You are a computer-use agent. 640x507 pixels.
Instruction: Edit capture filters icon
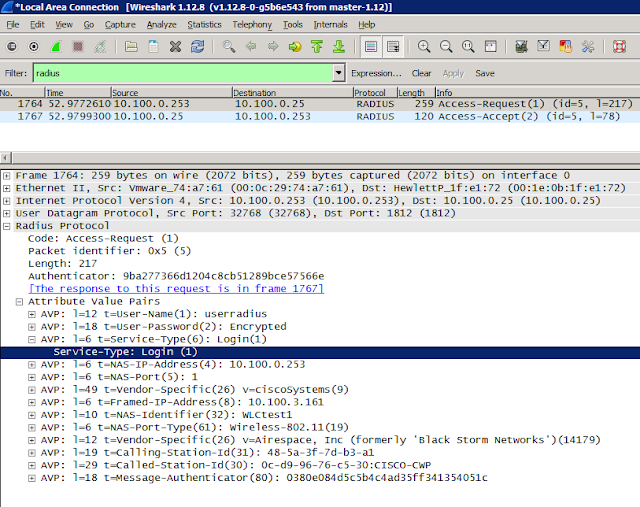click(521, 47)
